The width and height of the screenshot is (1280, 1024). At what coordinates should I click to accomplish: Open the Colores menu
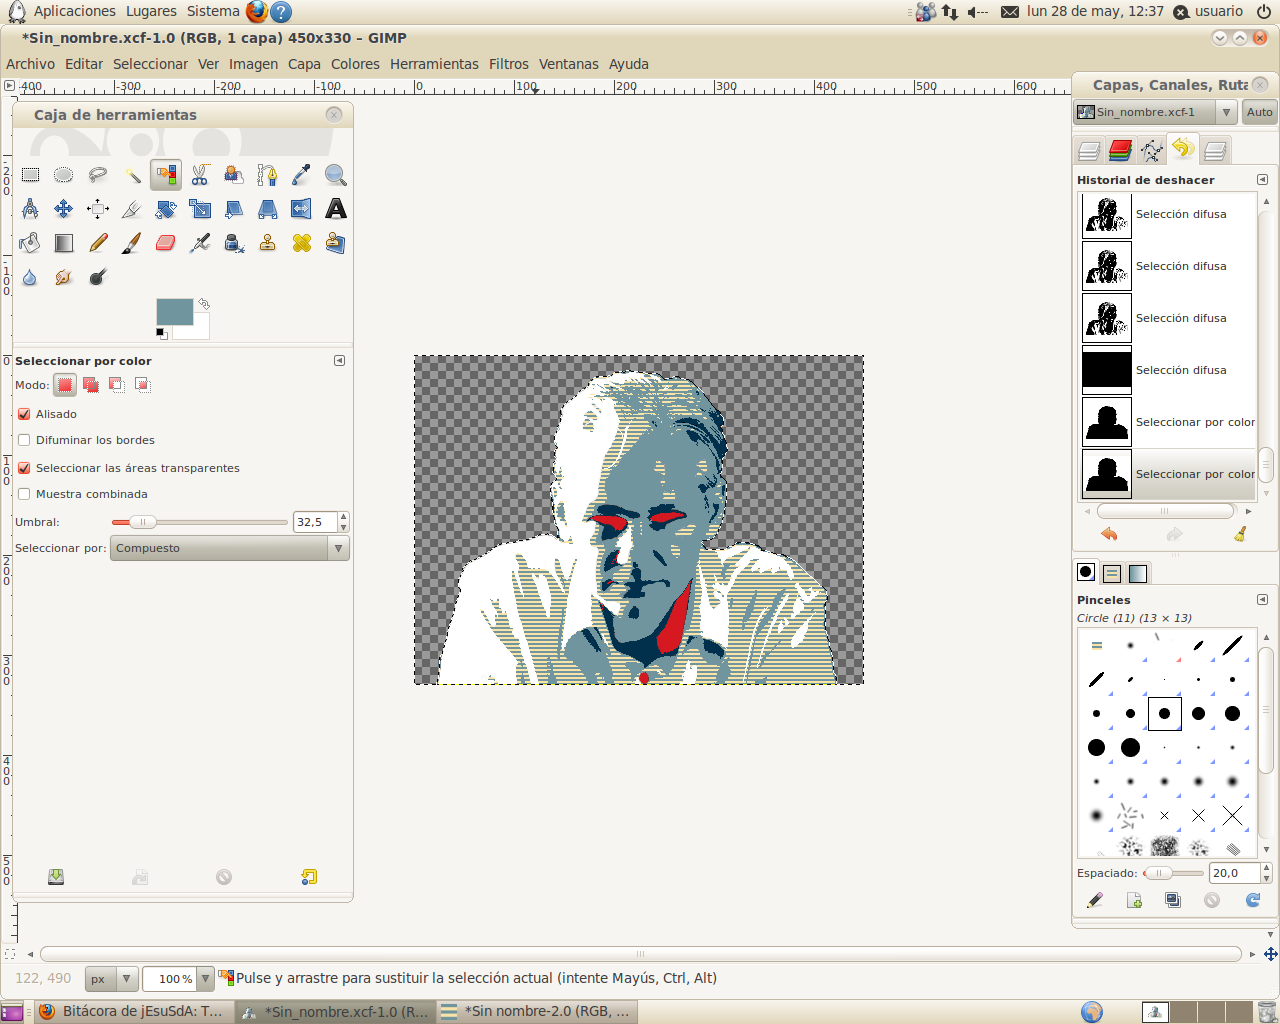355,64
